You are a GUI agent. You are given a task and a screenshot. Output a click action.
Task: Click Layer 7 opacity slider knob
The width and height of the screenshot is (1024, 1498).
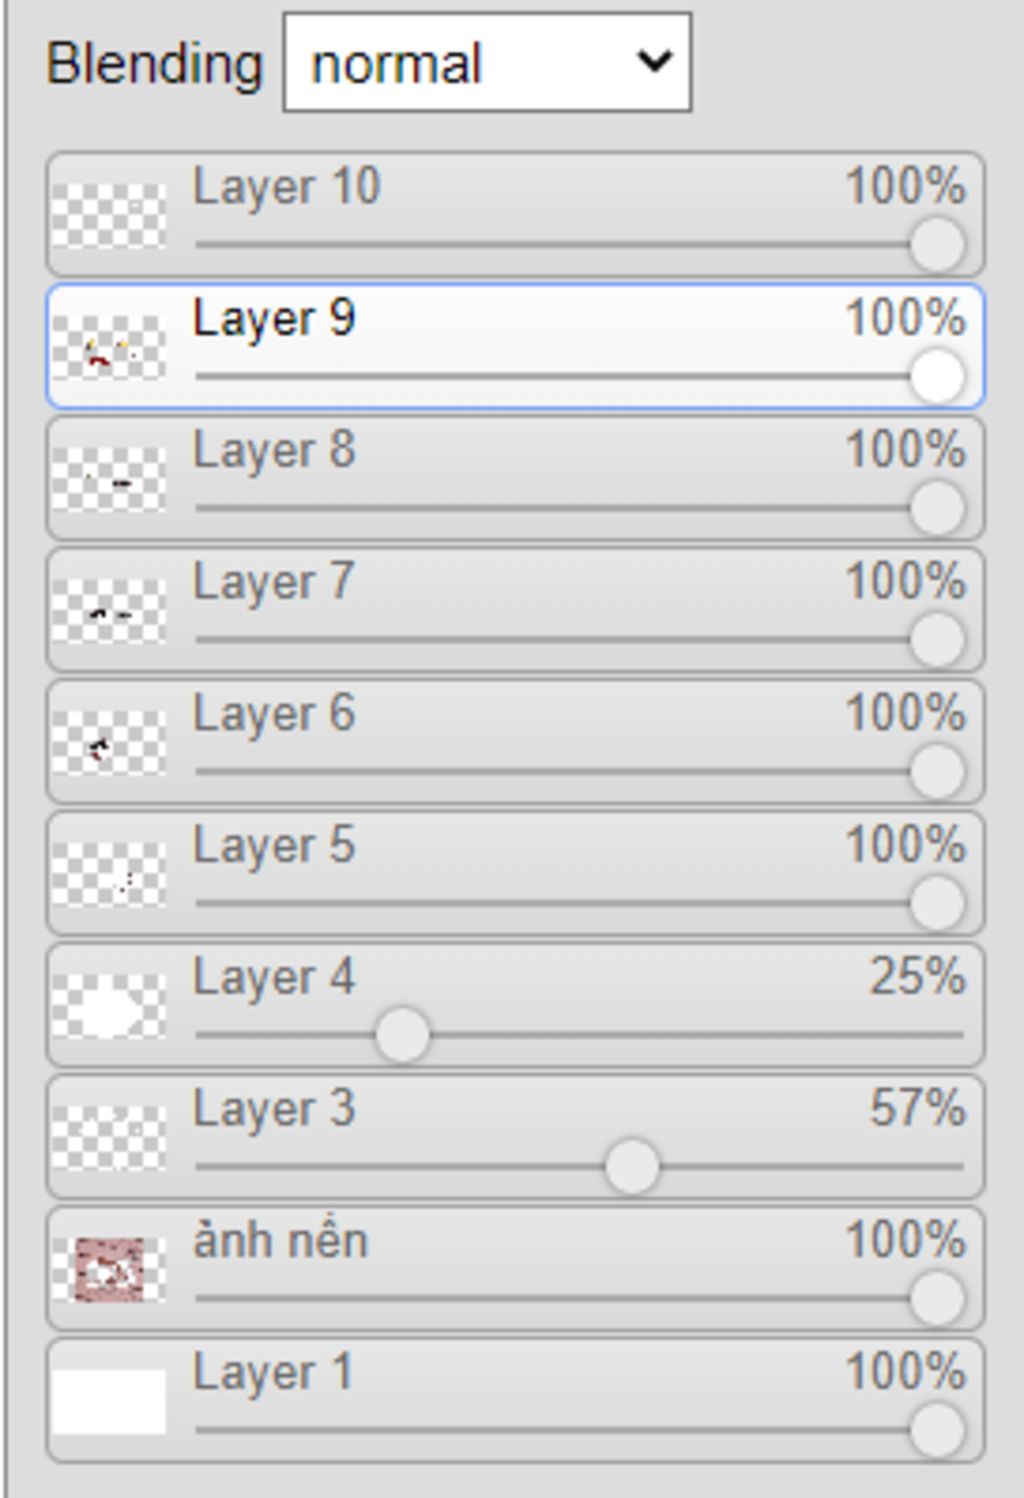point(937,639)
